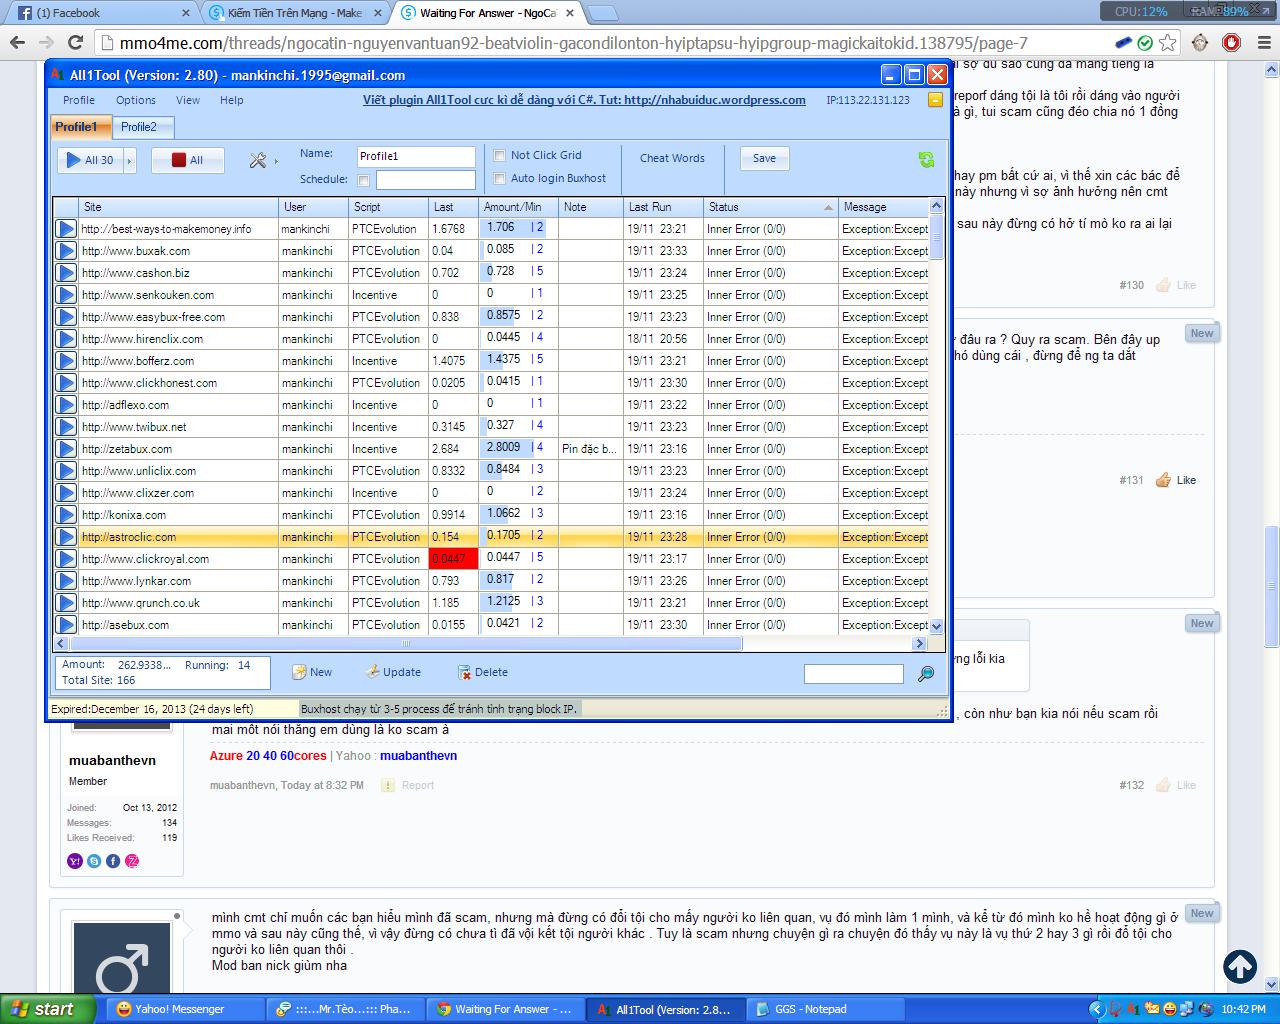The width and height of the screenshot is (1280, 1024).
Task: Open GGS - Notepad from the taskbar
Action: tap(825, 1009)
